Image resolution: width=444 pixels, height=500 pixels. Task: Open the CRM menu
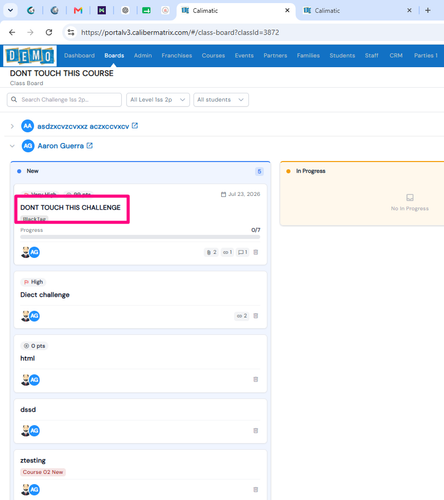(396, 55)
